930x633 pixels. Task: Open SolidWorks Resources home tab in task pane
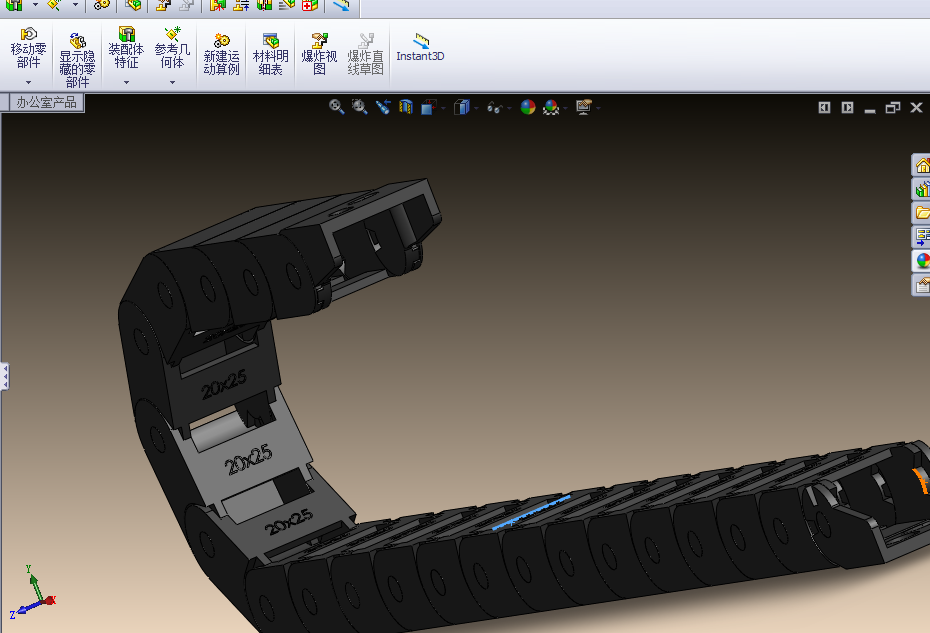pyautogui.click(x=921, y=165)
